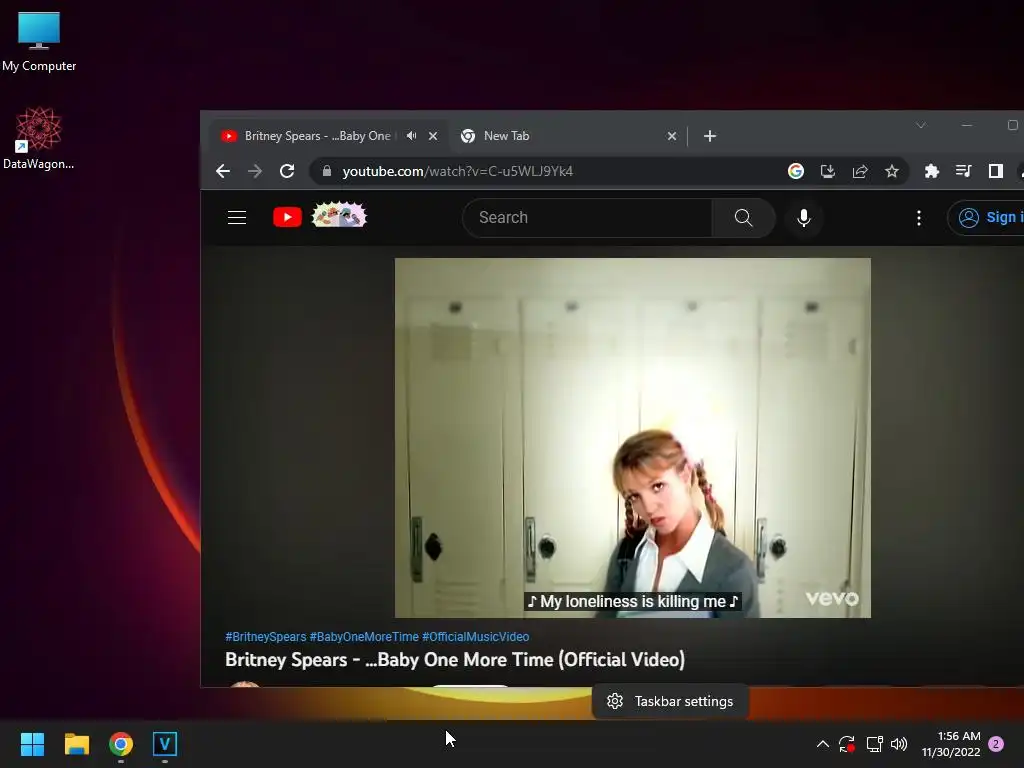Open the Windows Start menu
Viewport: 1024px width, 768px height.
32,744
